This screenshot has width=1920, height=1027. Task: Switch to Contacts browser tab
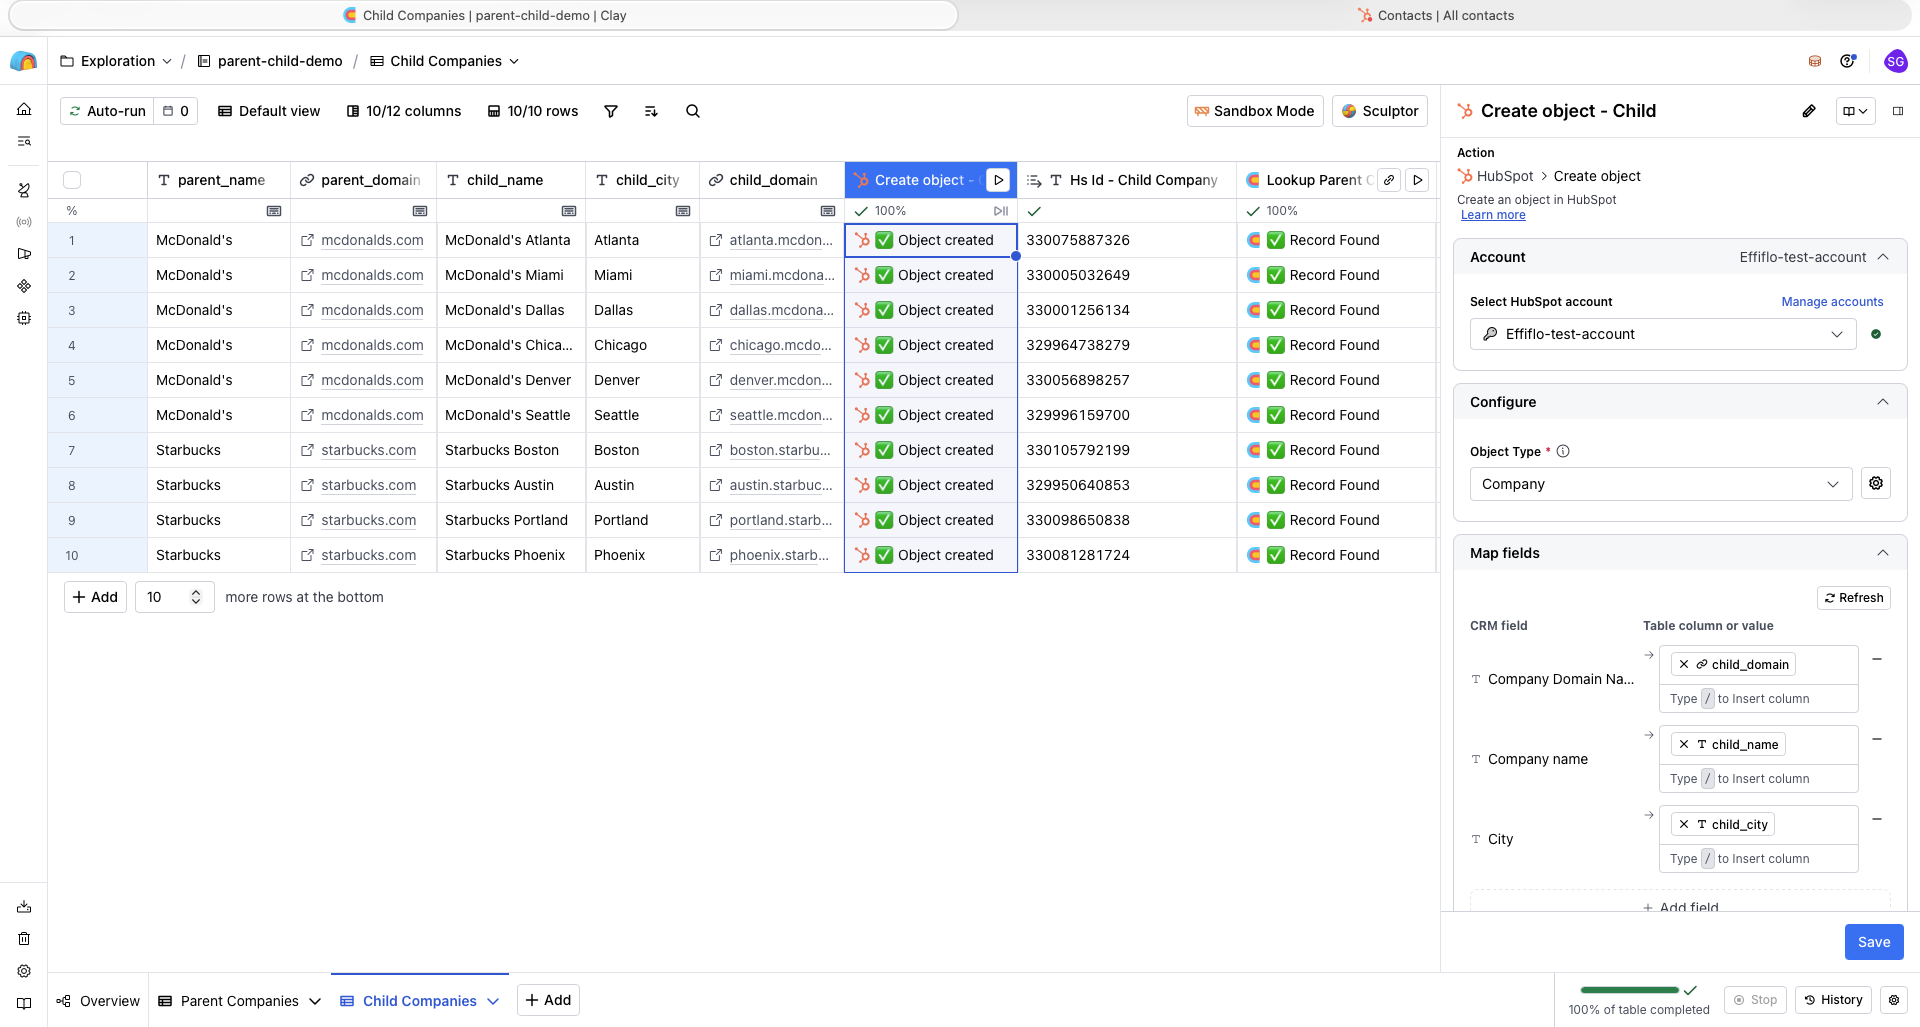point(1435,15)
